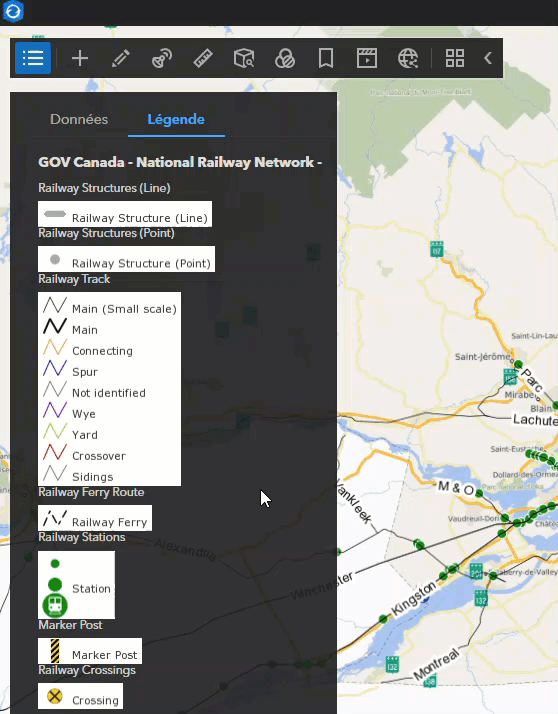
Task: Click the Railway Structure (Line) grey swatch
Action: click(x=55, y=214)
